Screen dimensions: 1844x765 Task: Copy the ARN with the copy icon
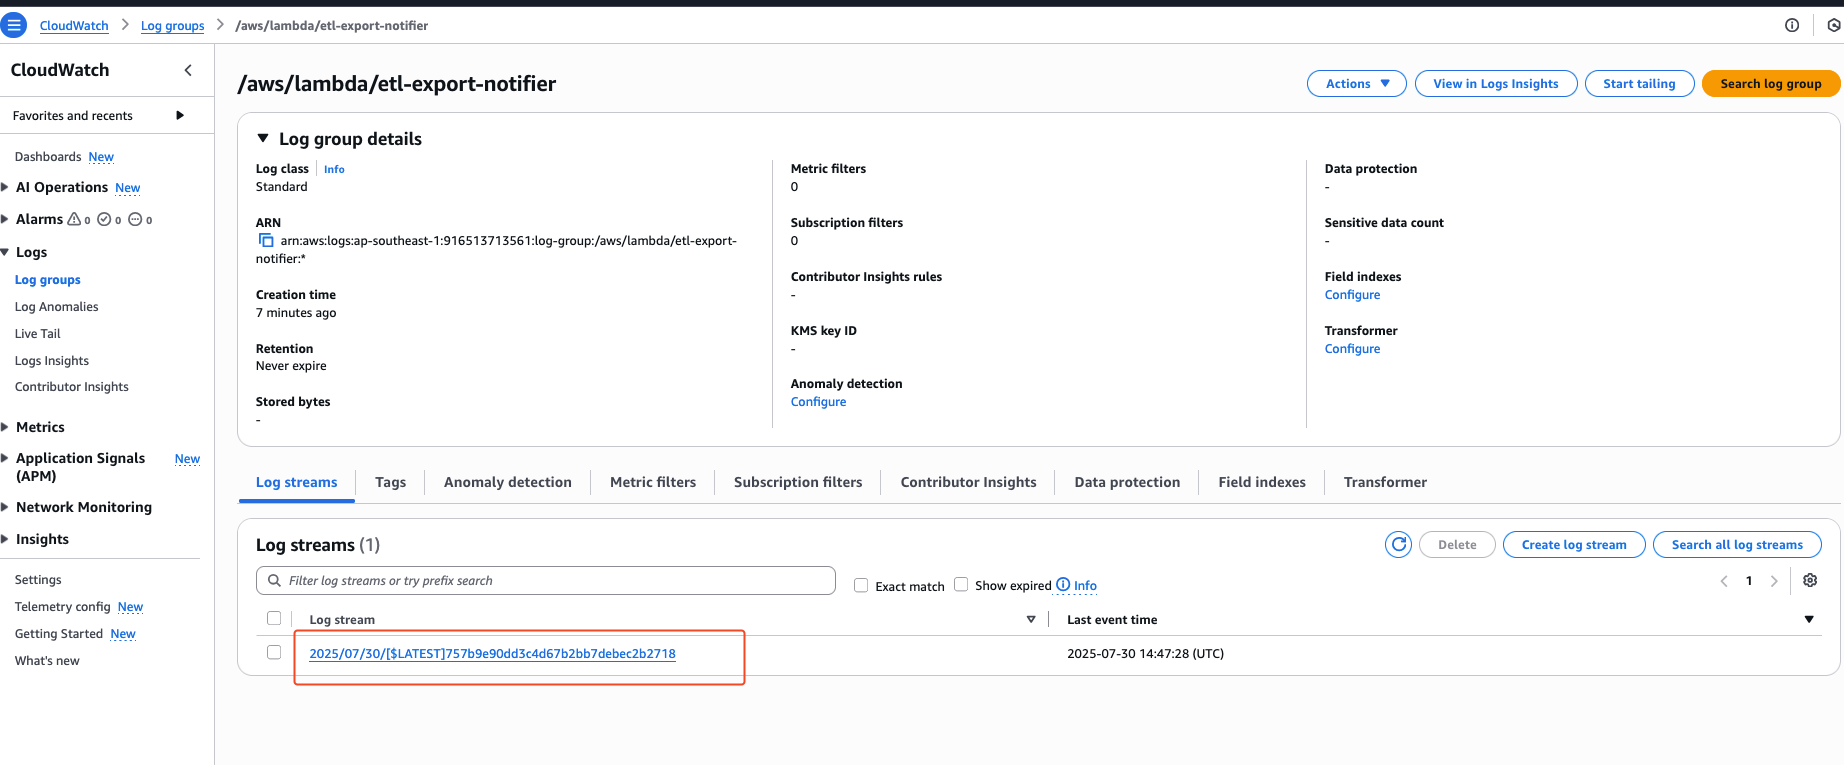[x=266, y=240]
